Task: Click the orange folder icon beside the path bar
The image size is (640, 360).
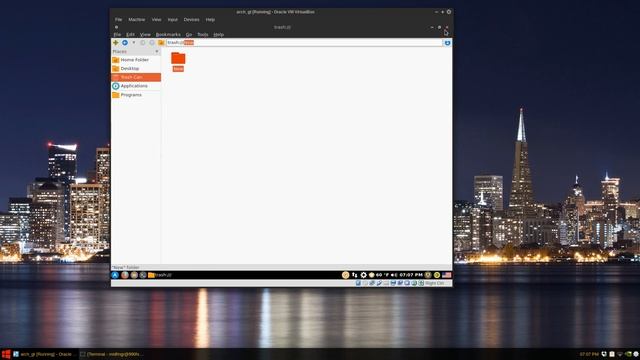Action: point(161,42)
